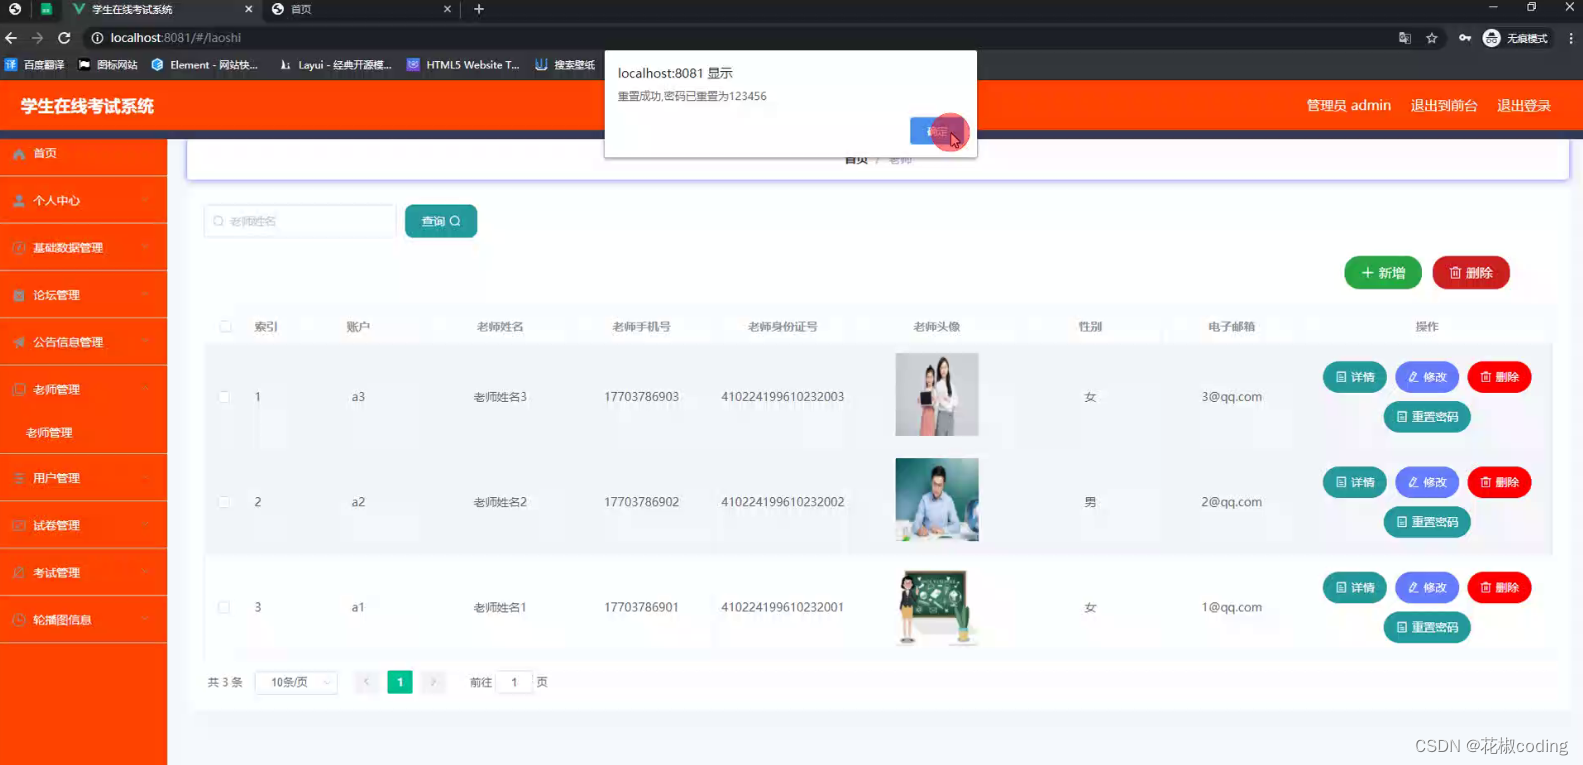This screenshot has width=1583, height=765.
Task: Open the Element bookmark in bookmarks bar
Action: click(x=204, y=65)
